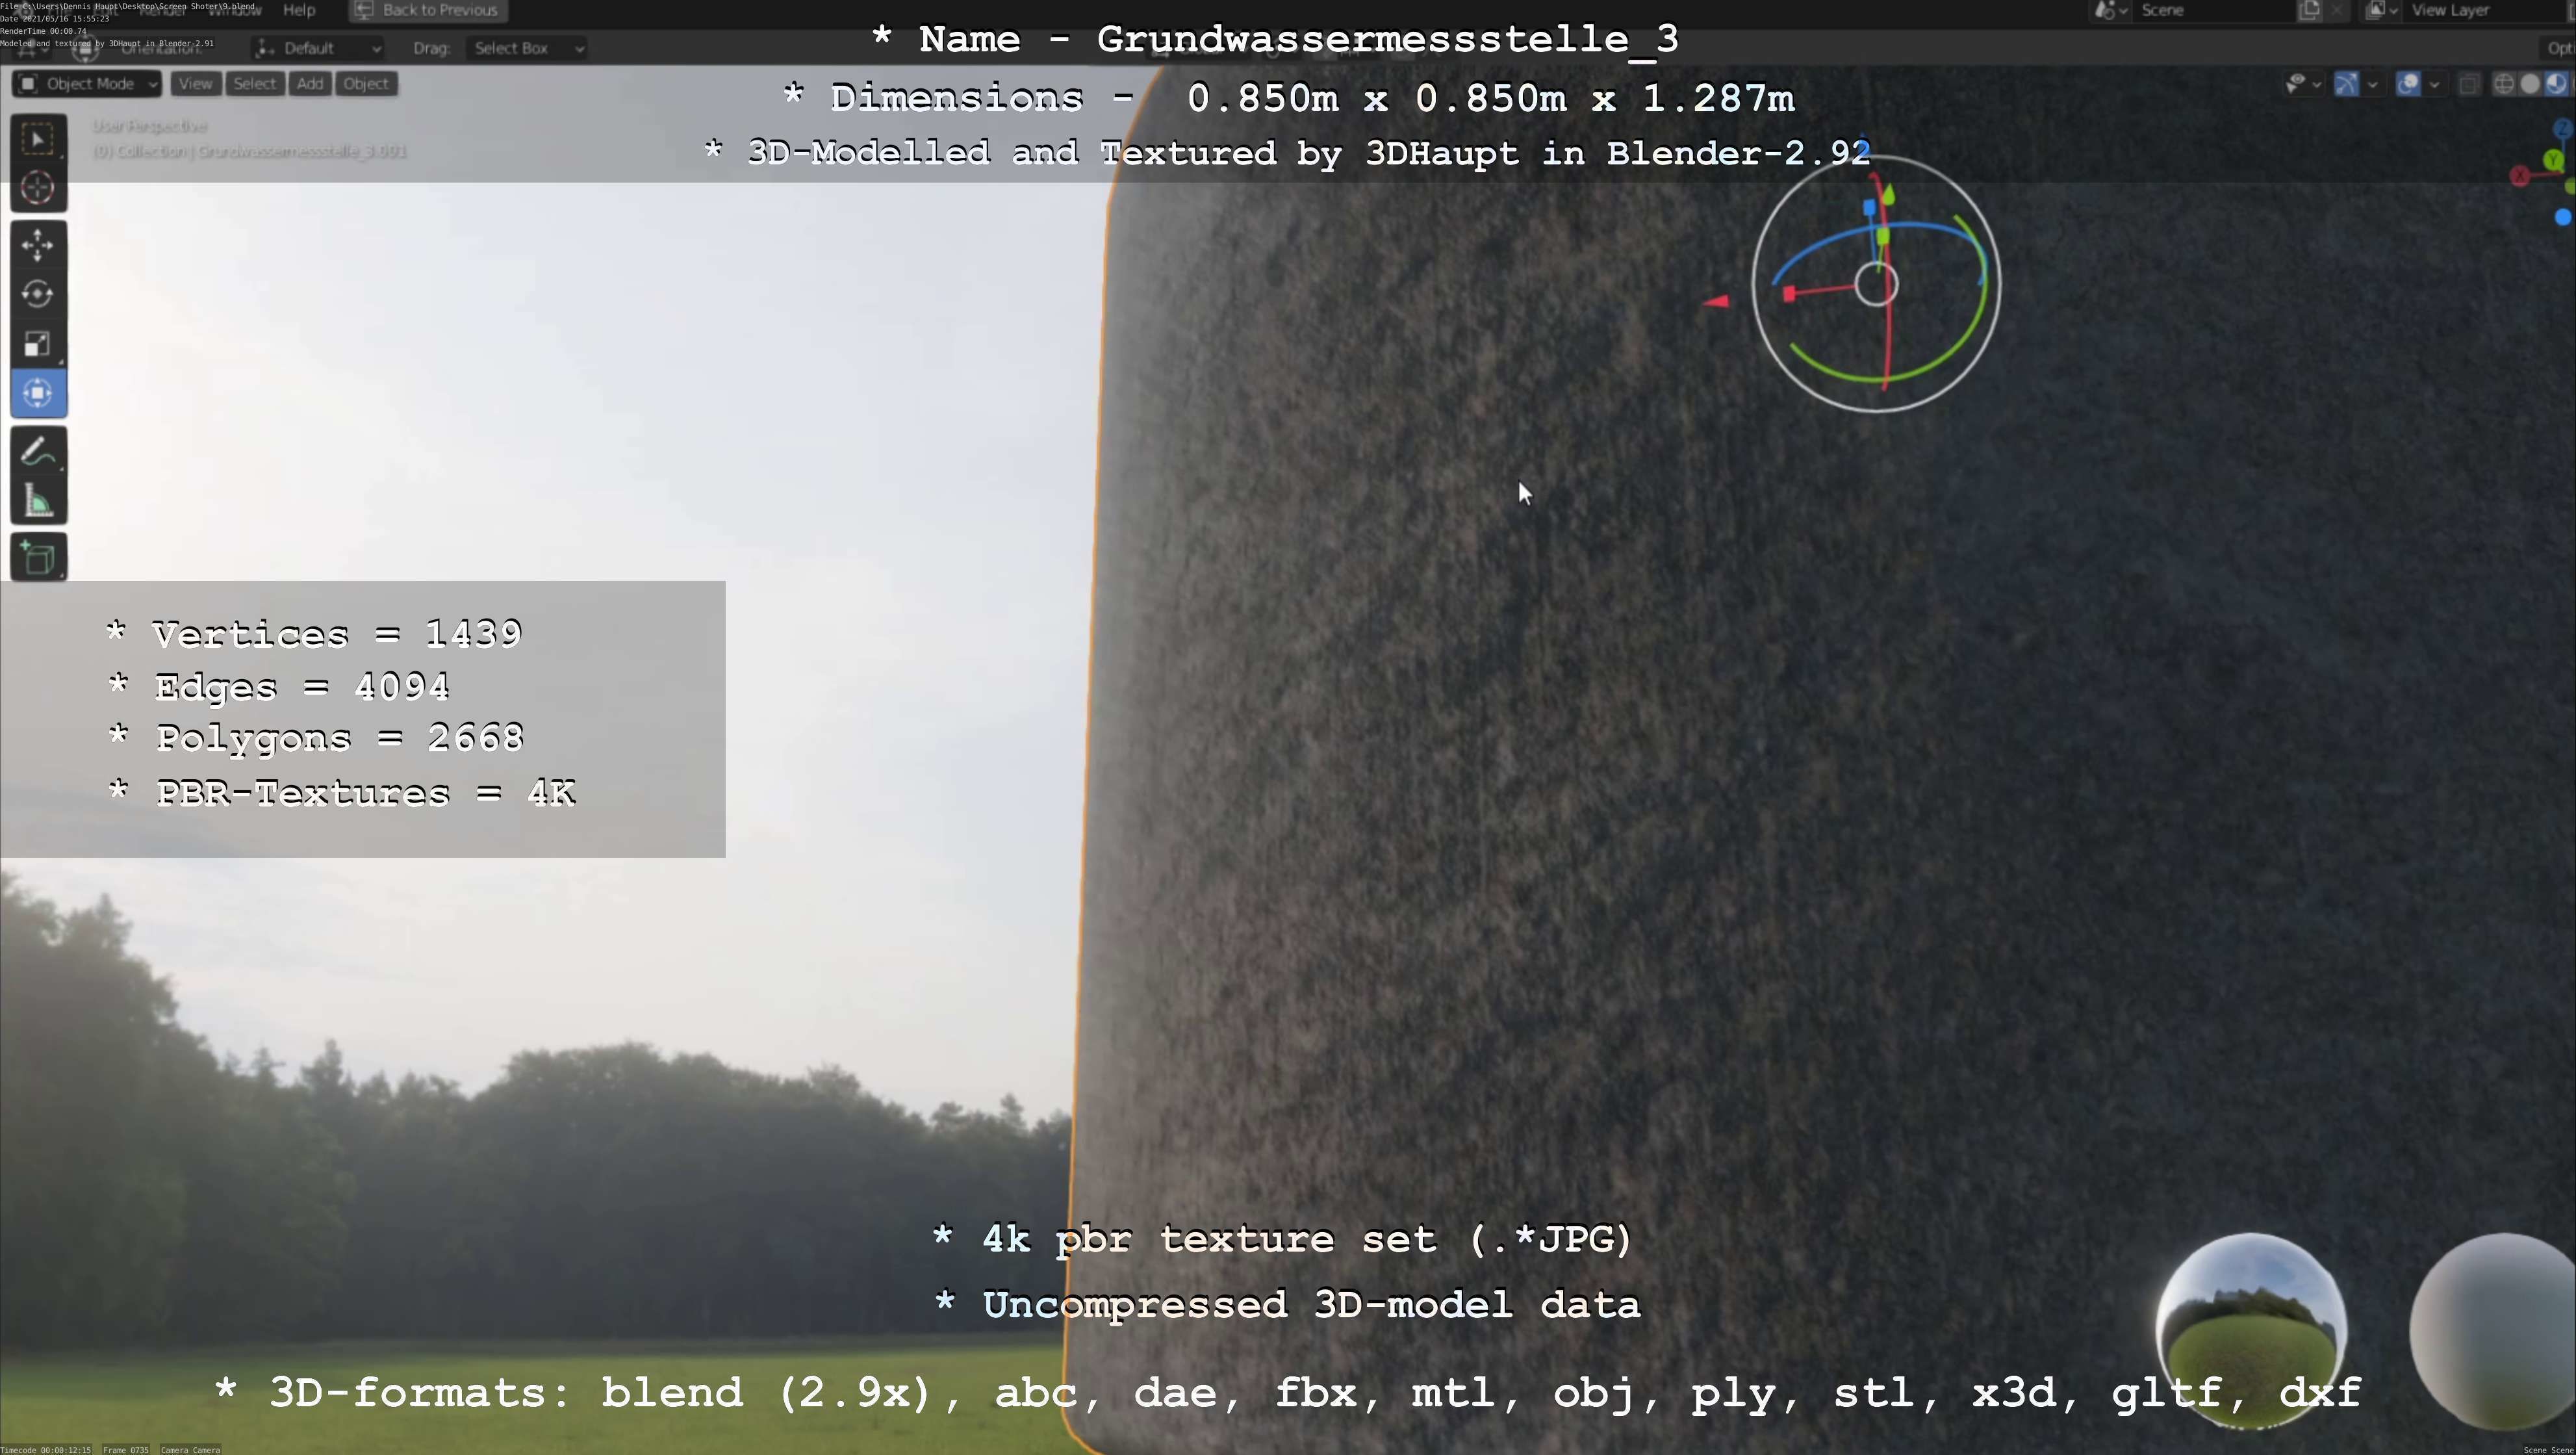Activate the Move tool
This screenshot has height=1455, width=2576.
(38, 245)
